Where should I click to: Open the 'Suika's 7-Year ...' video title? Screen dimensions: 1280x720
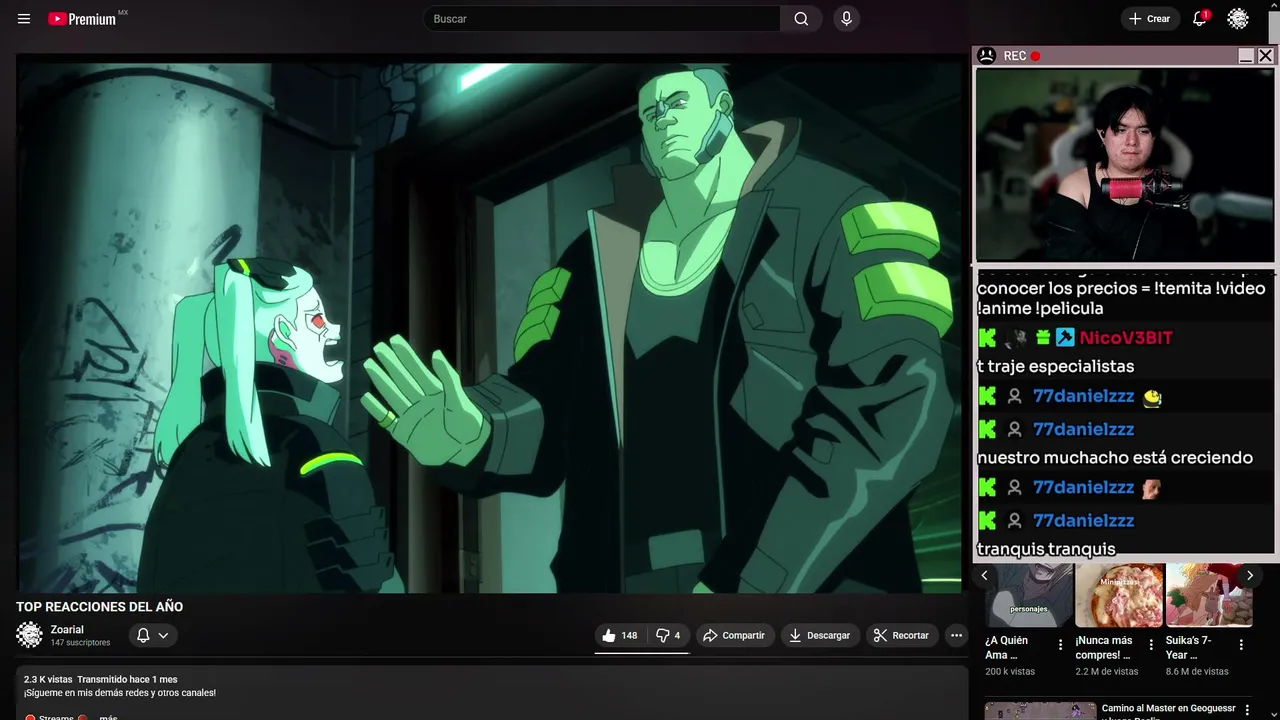click(1188, 648)
